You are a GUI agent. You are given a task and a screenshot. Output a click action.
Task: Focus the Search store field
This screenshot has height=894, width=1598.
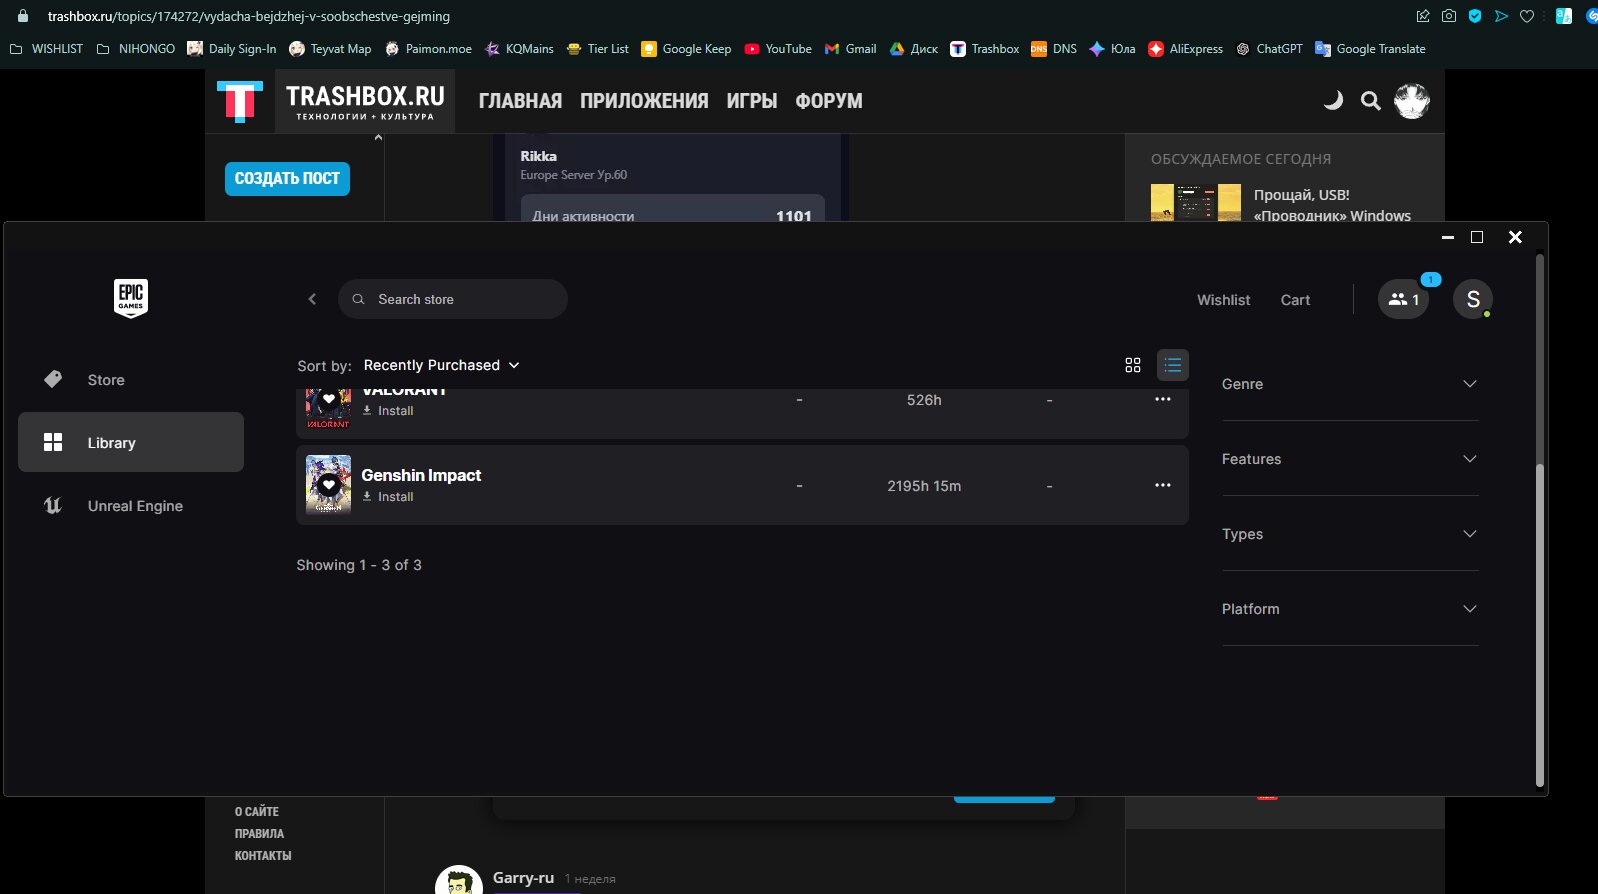point(453,299)
